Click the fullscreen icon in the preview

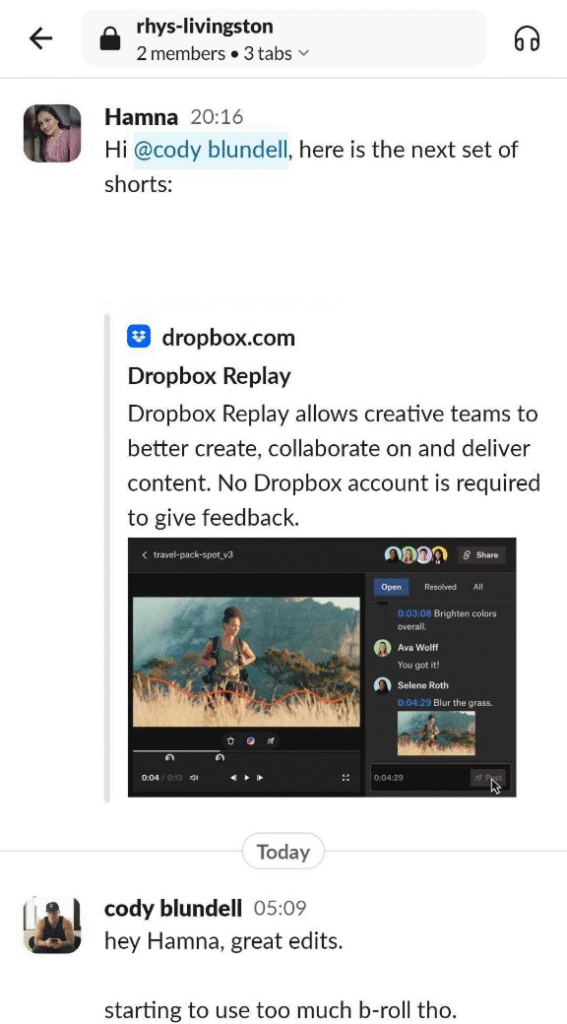click(346, 777)
